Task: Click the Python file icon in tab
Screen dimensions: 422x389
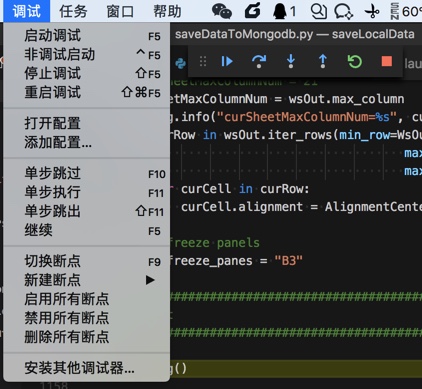Action: pyautogui.click(x=180, y=63)
